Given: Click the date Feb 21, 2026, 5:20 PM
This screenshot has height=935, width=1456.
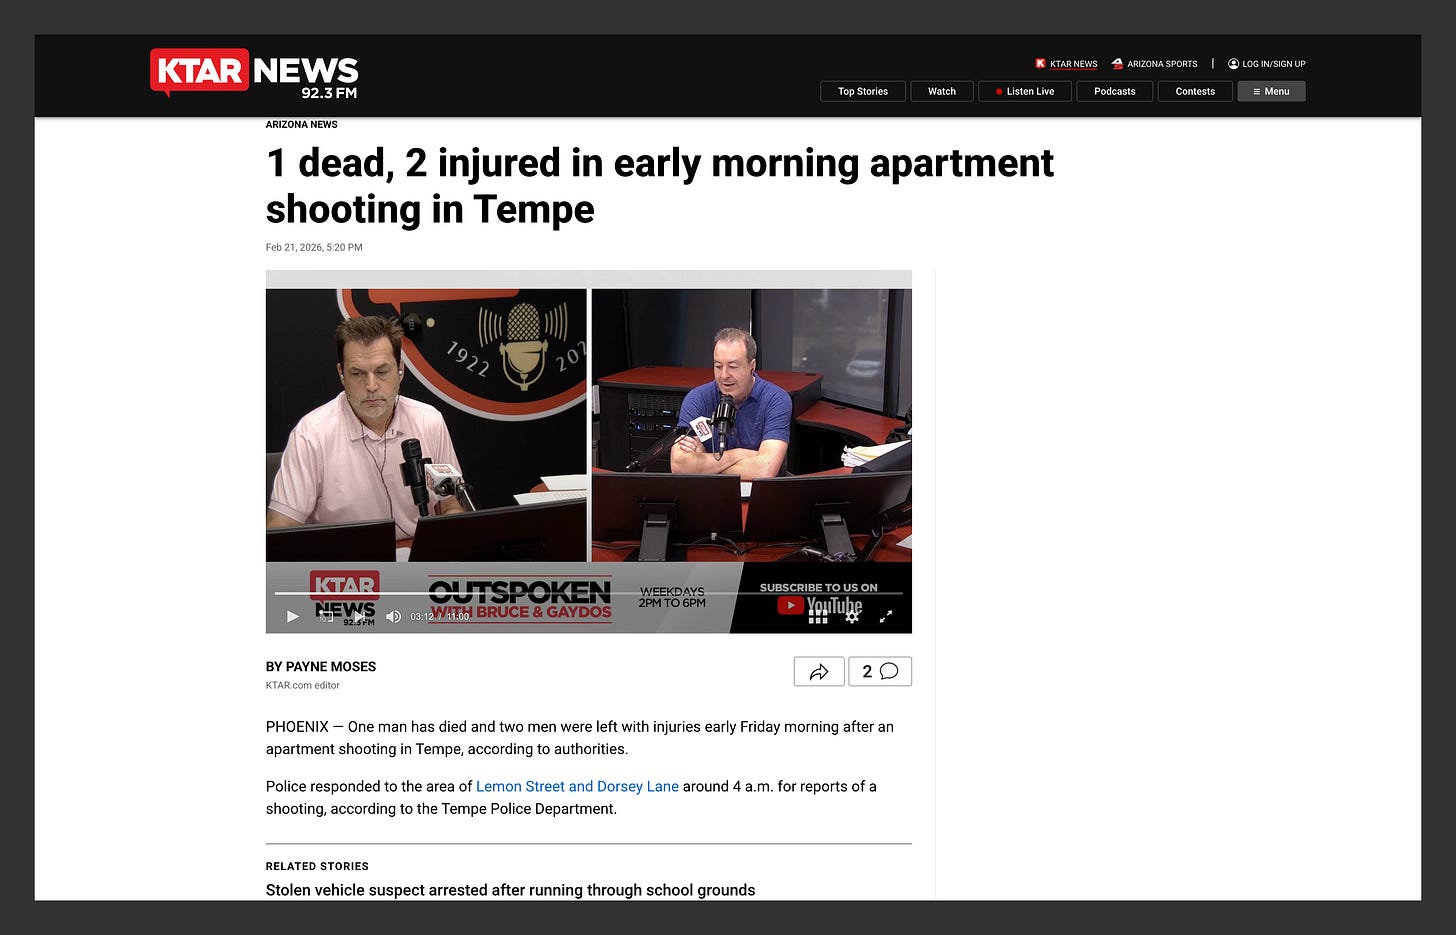Looking at the screenshot, I should click(314, 247).
